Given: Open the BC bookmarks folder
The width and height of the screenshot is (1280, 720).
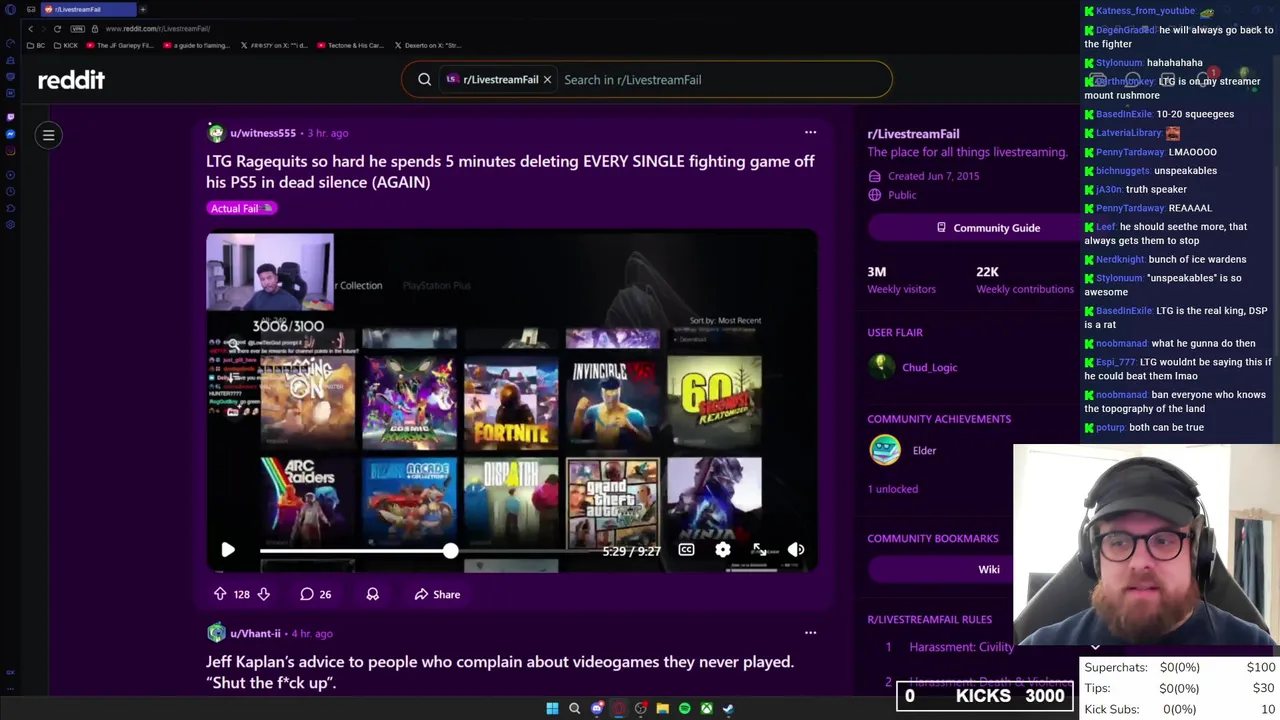Looking at the screenshot, I should 38,45.
